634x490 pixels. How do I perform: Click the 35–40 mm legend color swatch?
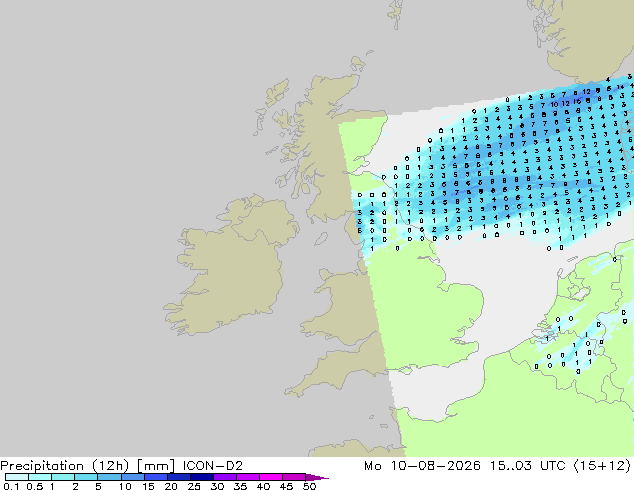point(247,477)
